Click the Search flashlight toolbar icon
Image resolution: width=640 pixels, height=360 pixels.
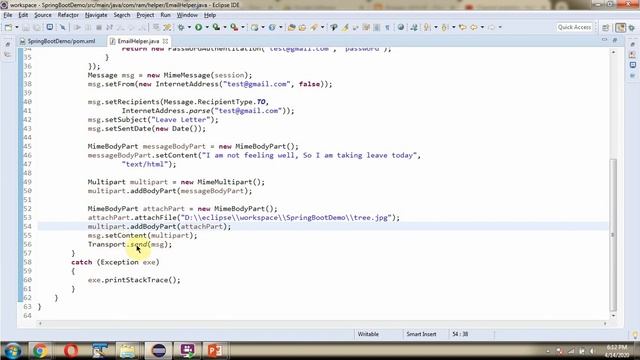[x=314, y=27]
